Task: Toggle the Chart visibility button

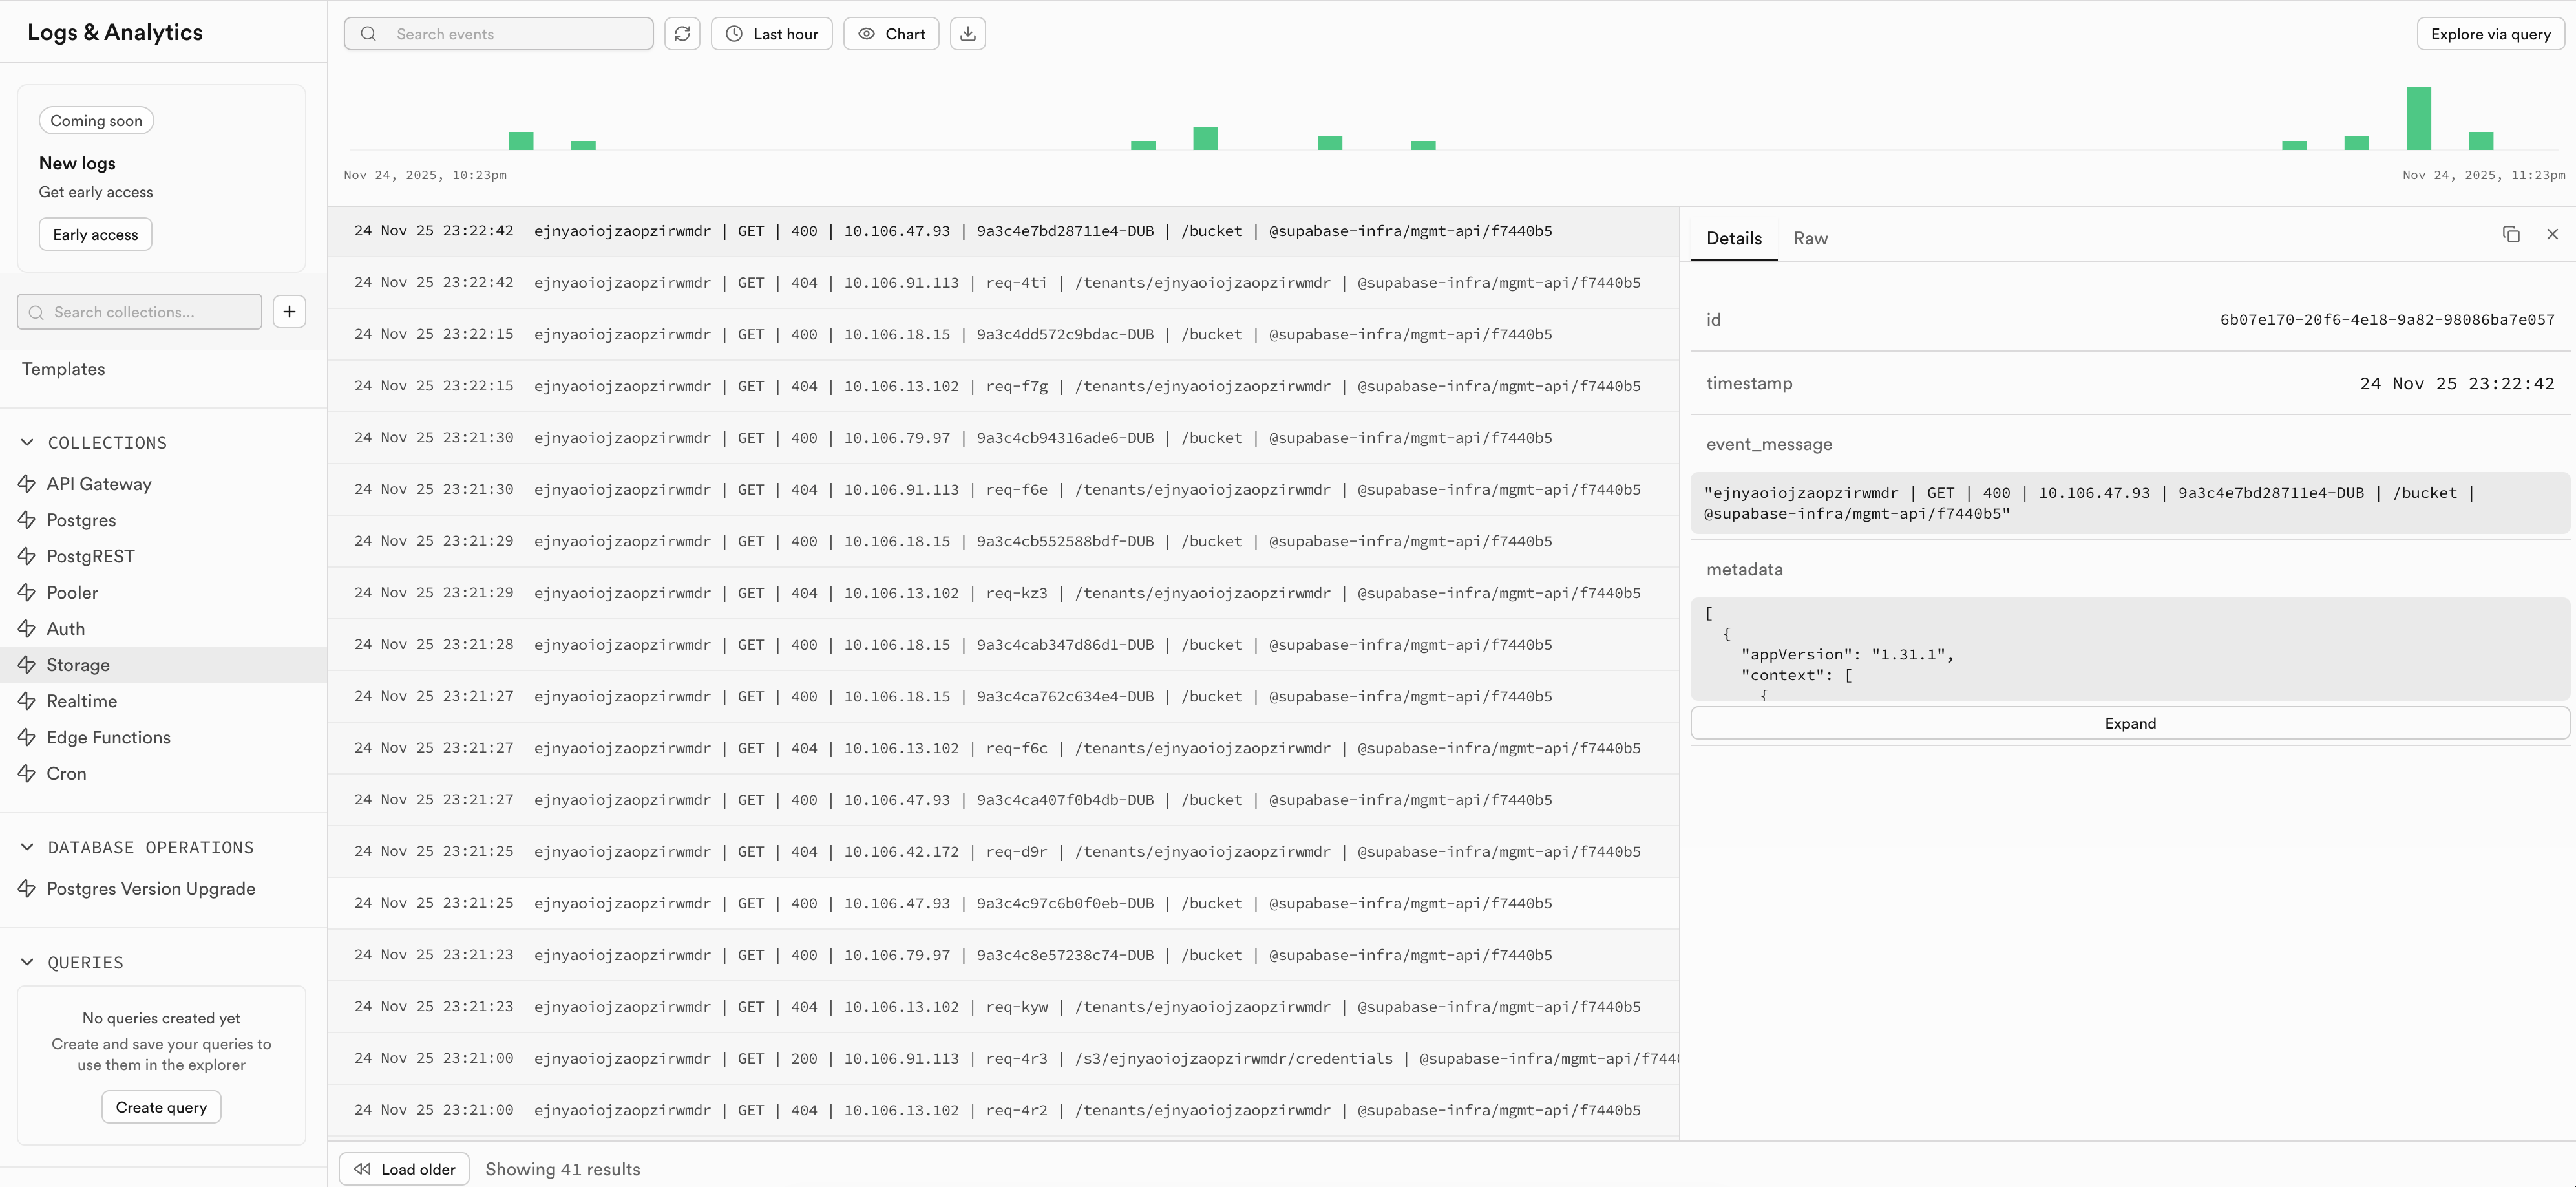Action: pos(891,34)
